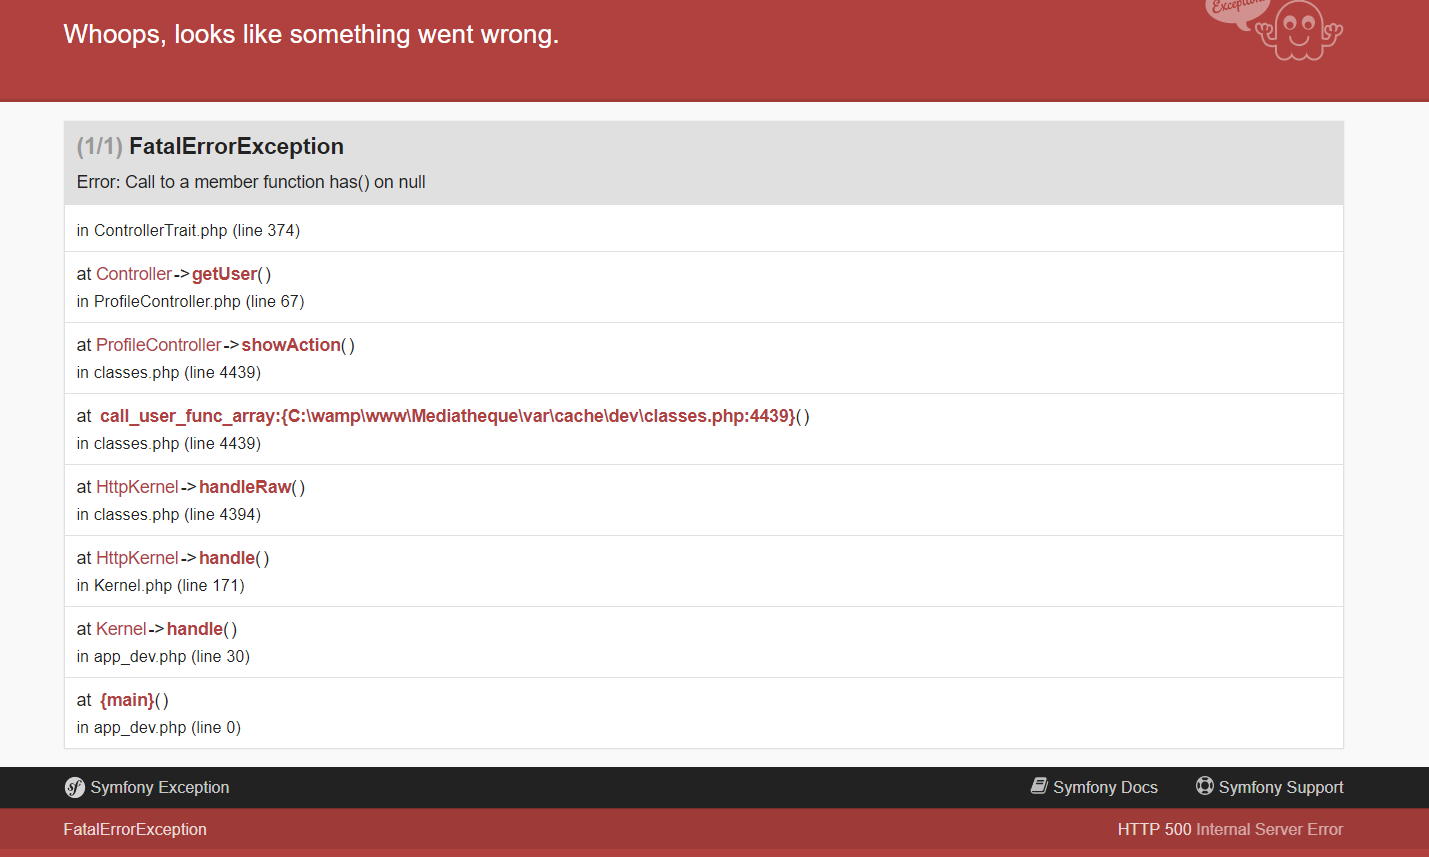Click the book icon next to Symfony Docs
Viewport: 1429px width, 857px height.
1039,785
